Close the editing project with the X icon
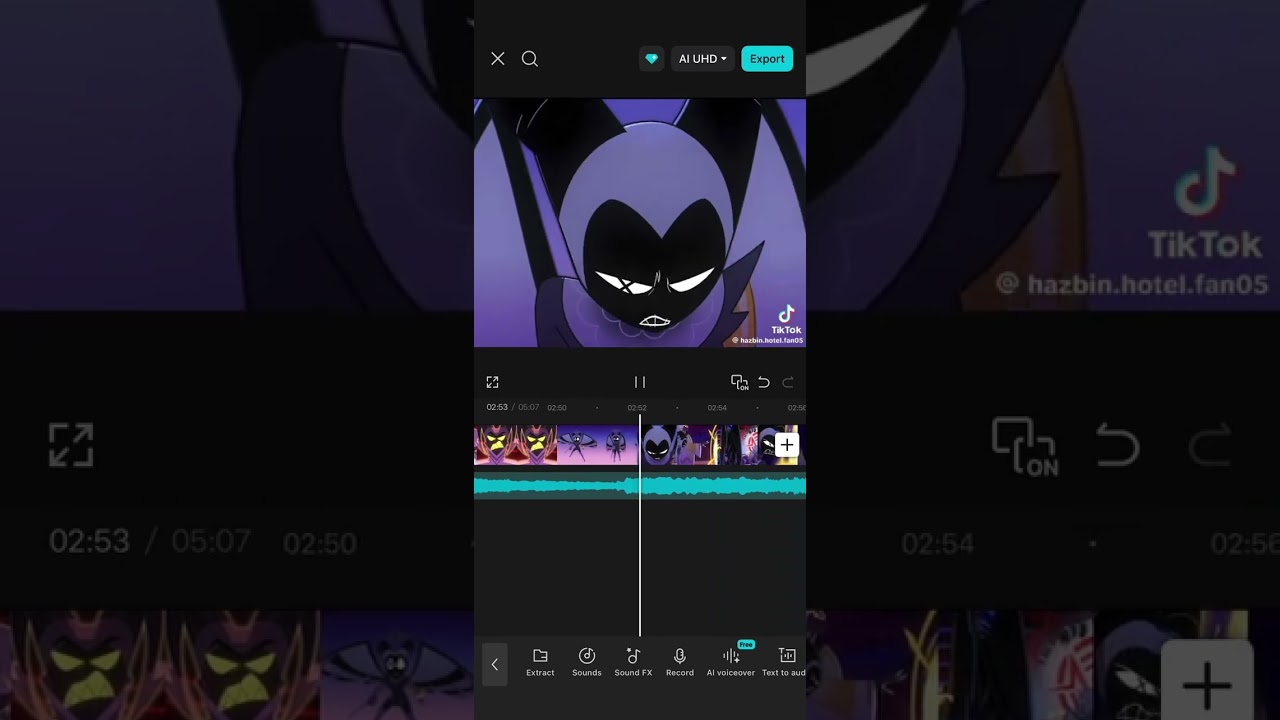 click(x=498, y=59)
